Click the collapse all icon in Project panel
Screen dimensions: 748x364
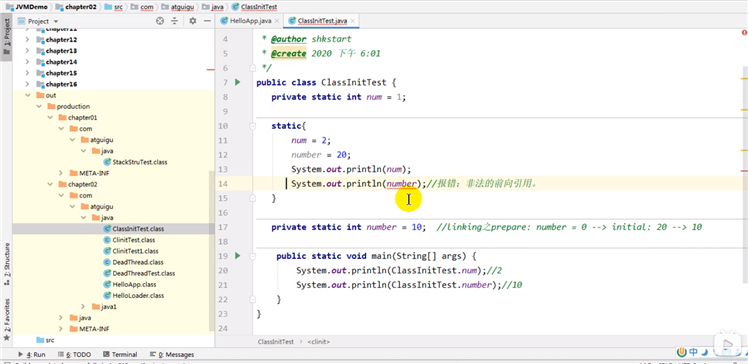175,21
